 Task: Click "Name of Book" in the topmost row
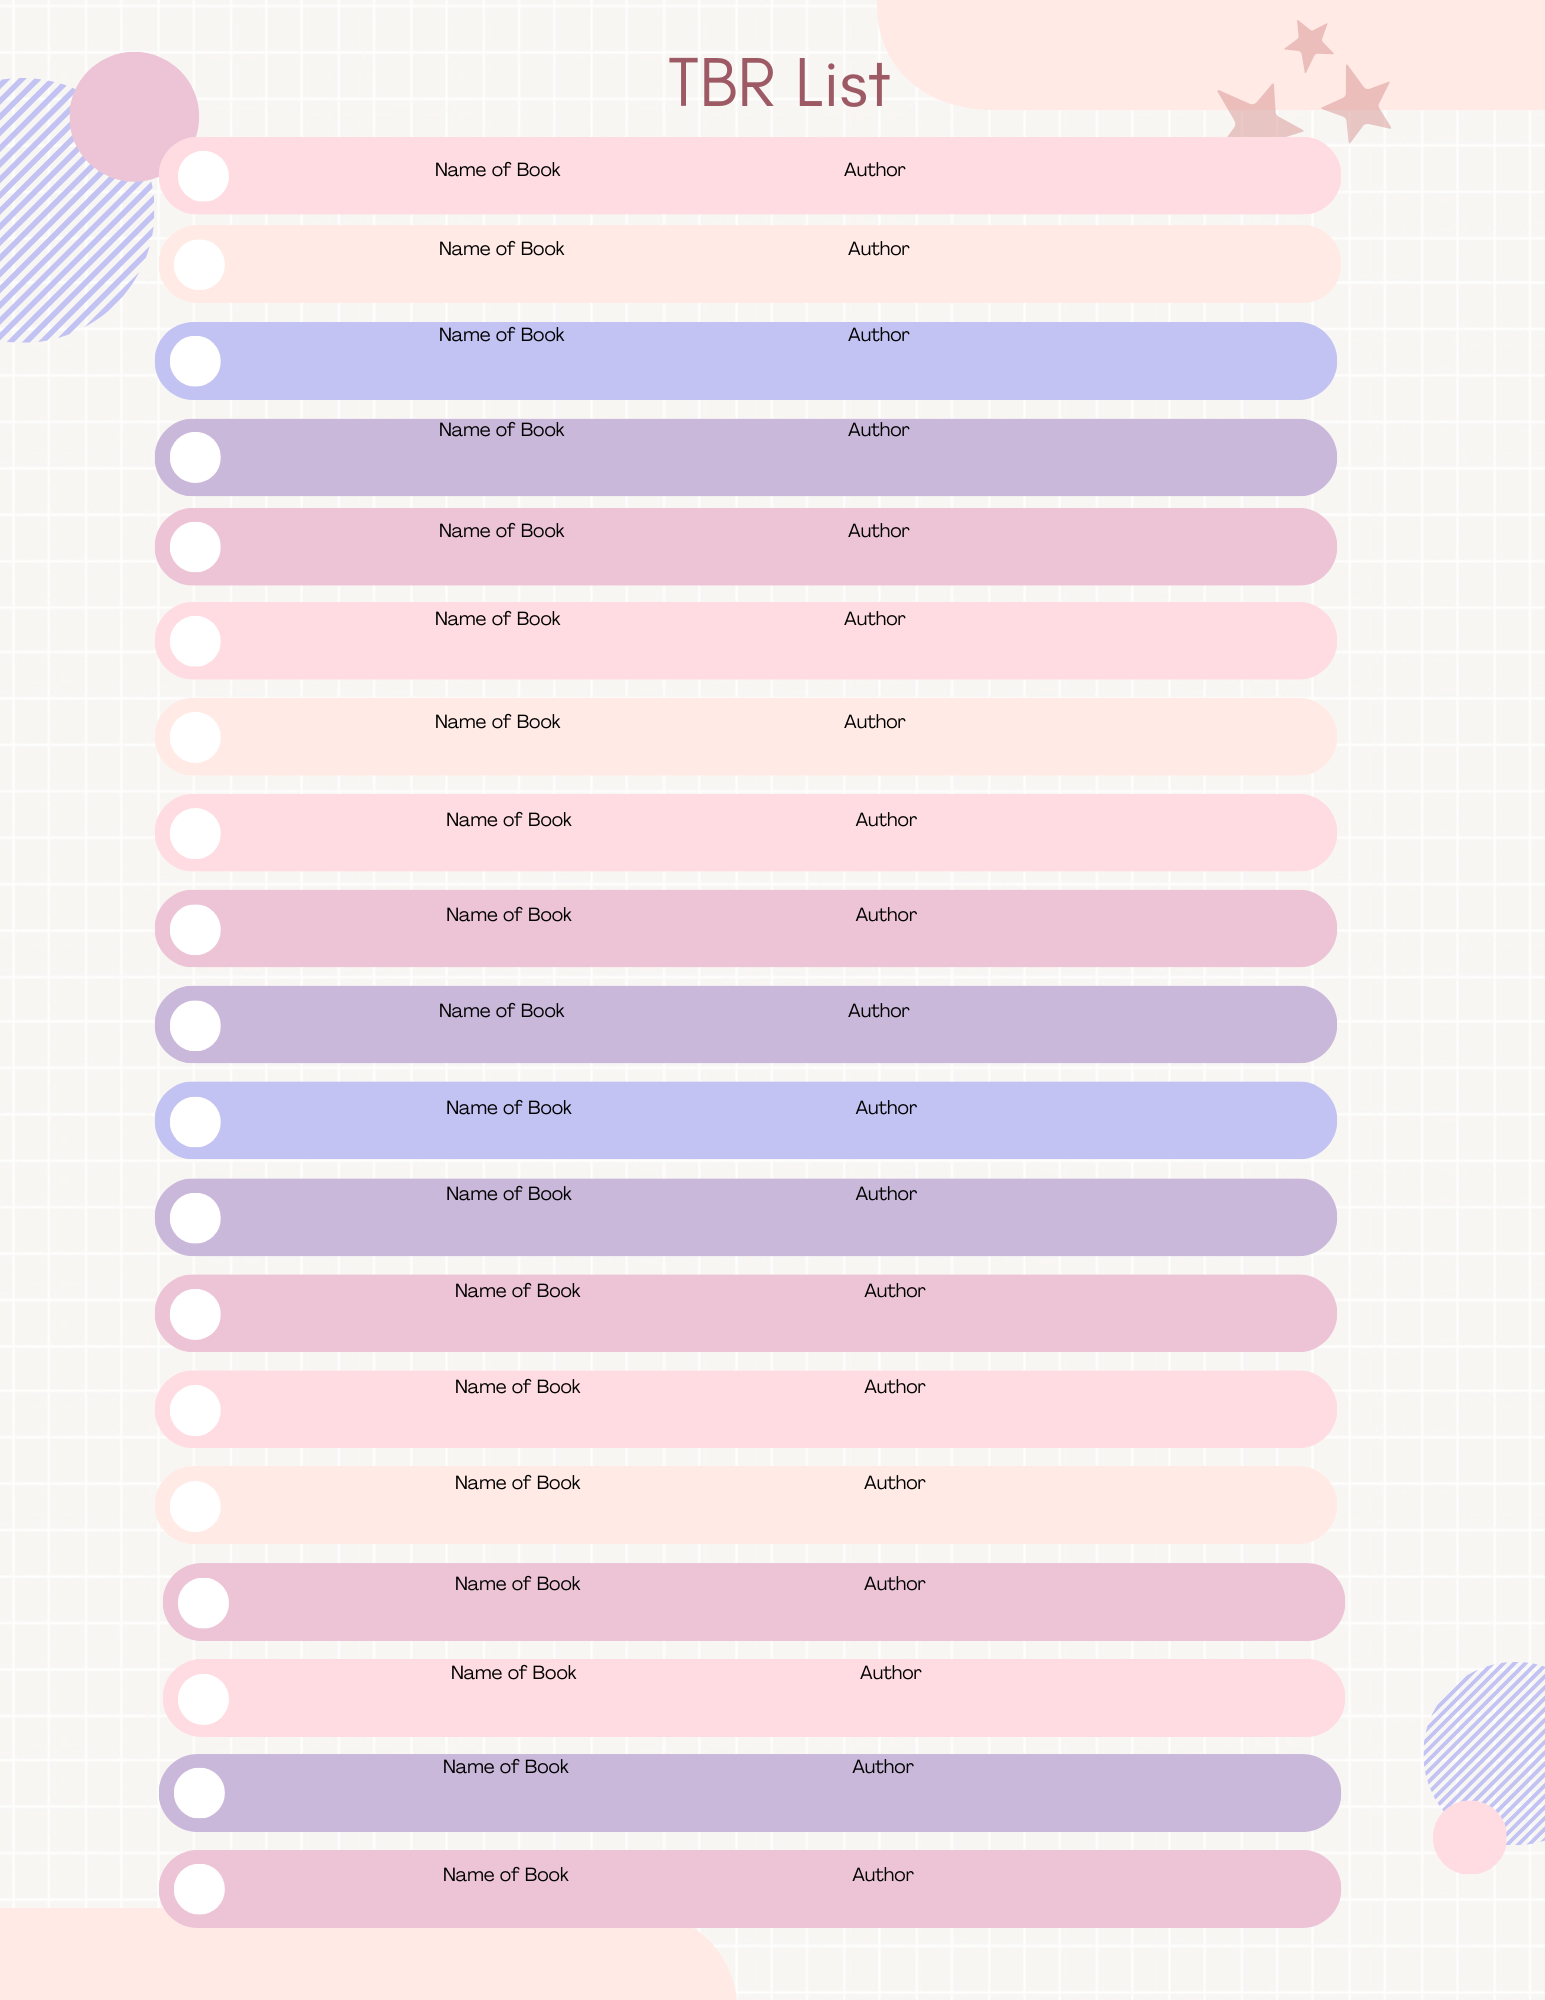(497, 170)
